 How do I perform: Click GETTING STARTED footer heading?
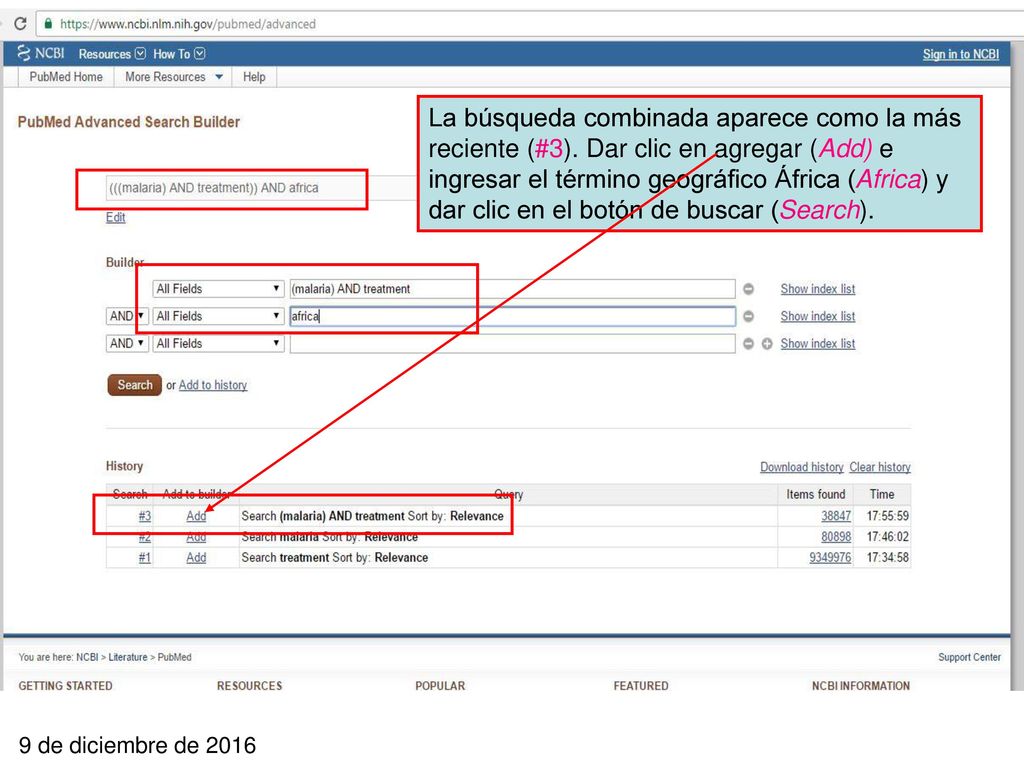[x=65, y=686]
